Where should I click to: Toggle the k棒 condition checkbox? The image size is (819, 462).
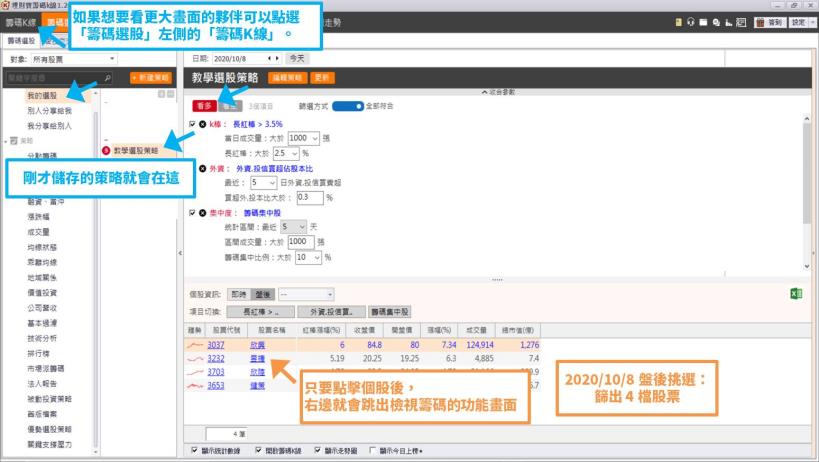[192, 124]
